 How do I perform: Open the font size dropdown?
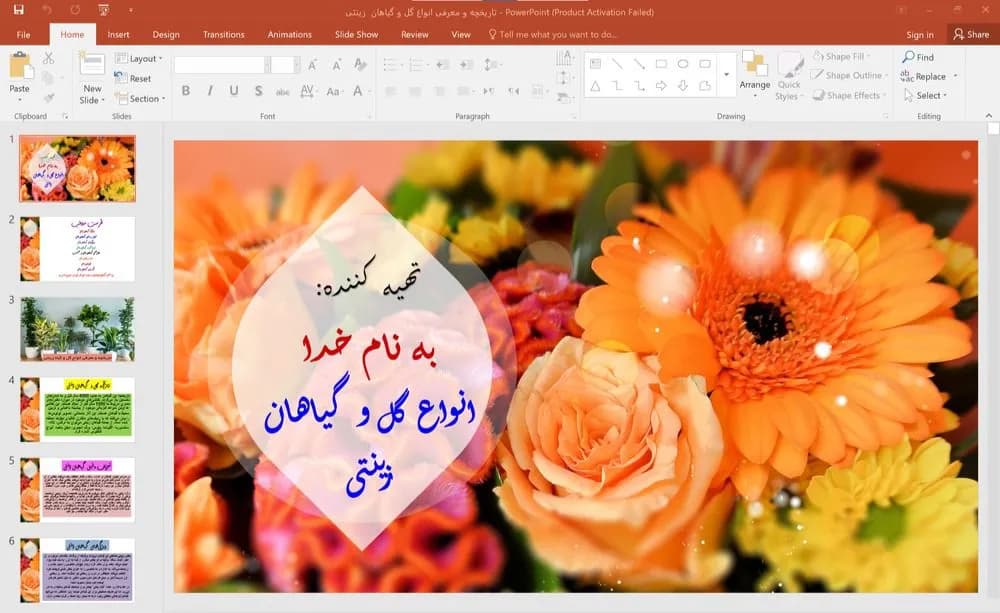coord(296,64)
